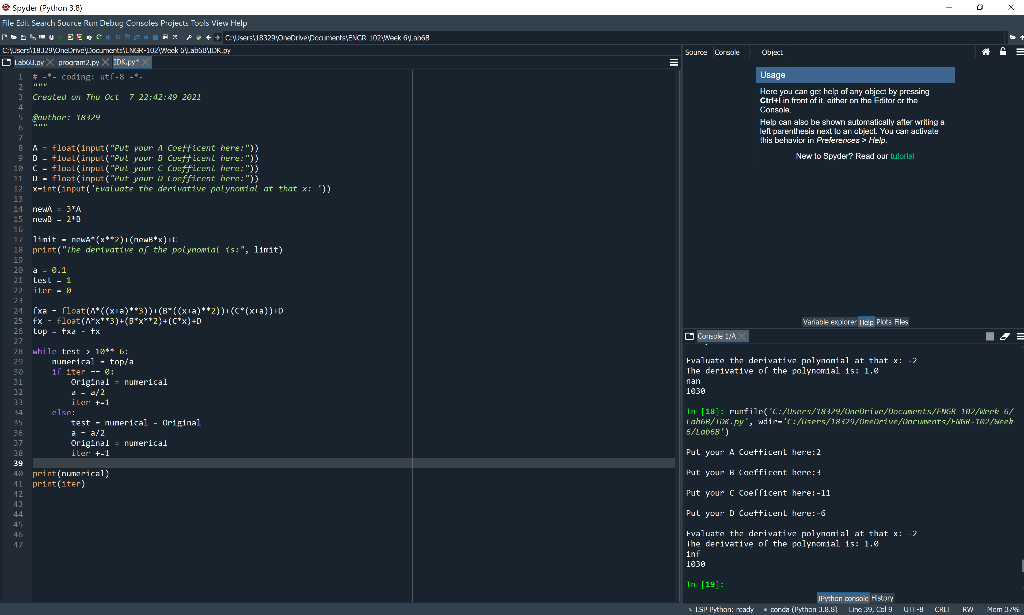Click the Help pane home icon
This screenshot has height=615, width=1024.
coord(987,52)
